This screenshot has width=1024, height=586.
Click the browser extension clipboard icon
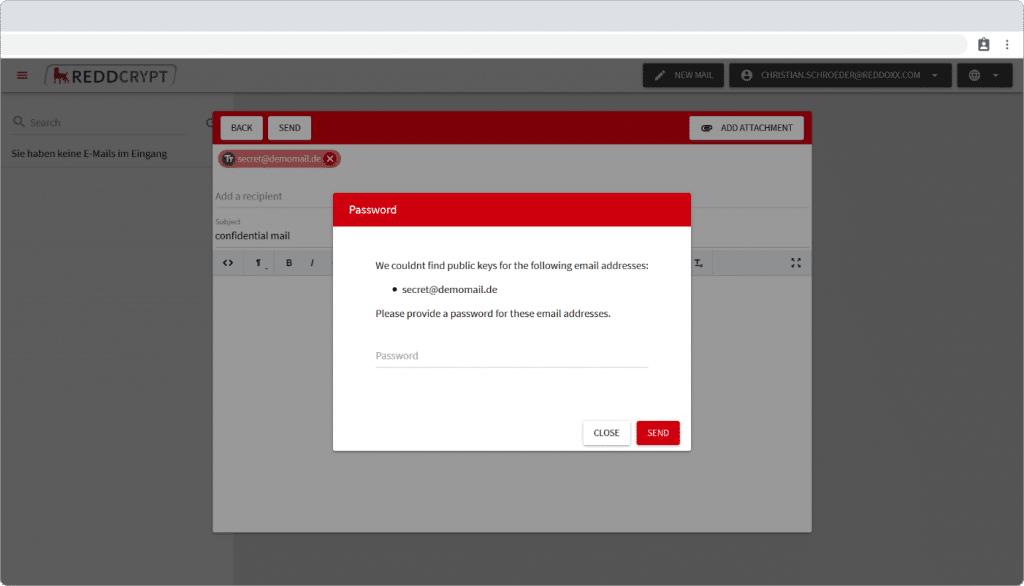point(984,44)
